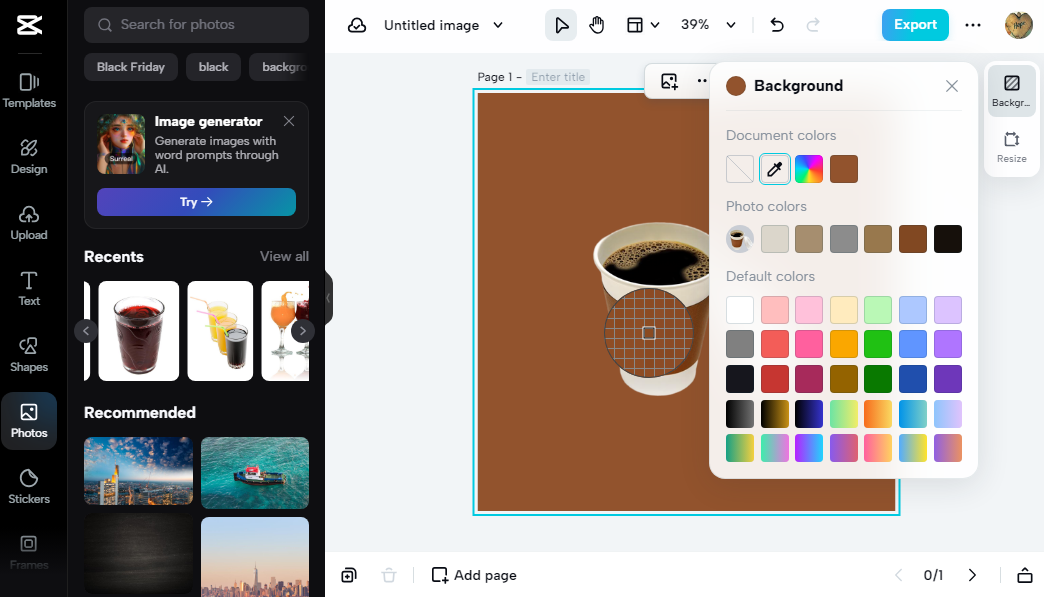
Task: Open the 39% zoom level dropdown
Action: point(708,25)
